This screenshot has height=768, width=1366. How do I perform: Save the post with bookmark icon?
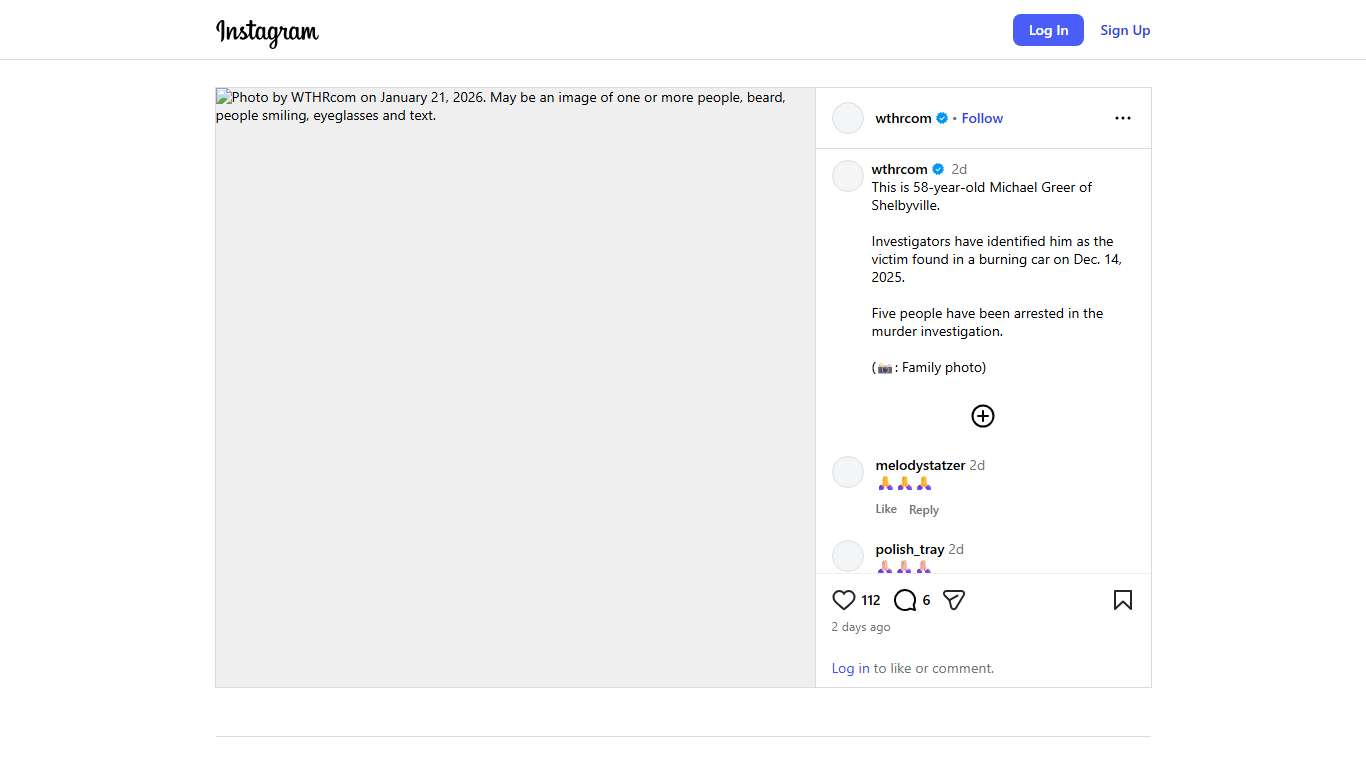[1122, 600]
